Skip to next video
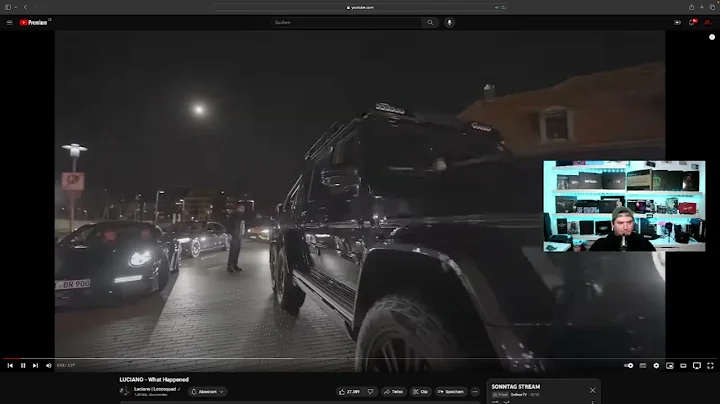 coord(35,365)
